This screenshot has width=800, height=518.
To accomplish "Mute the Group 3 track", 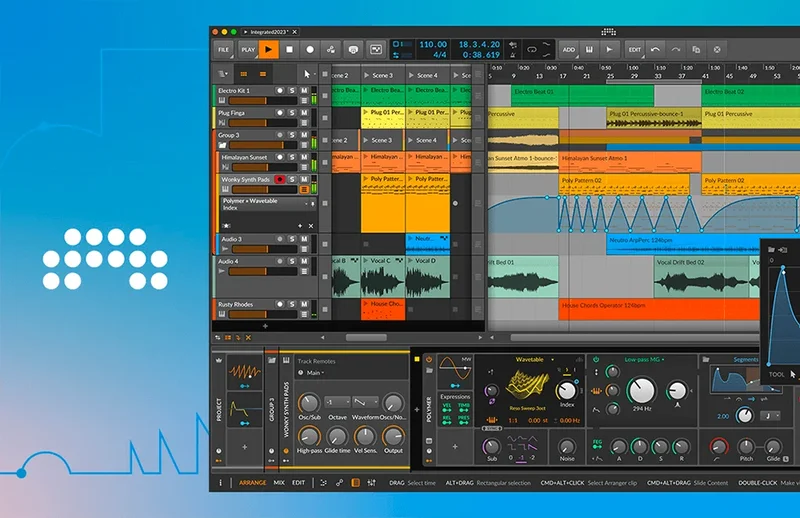I will [304, 135].
